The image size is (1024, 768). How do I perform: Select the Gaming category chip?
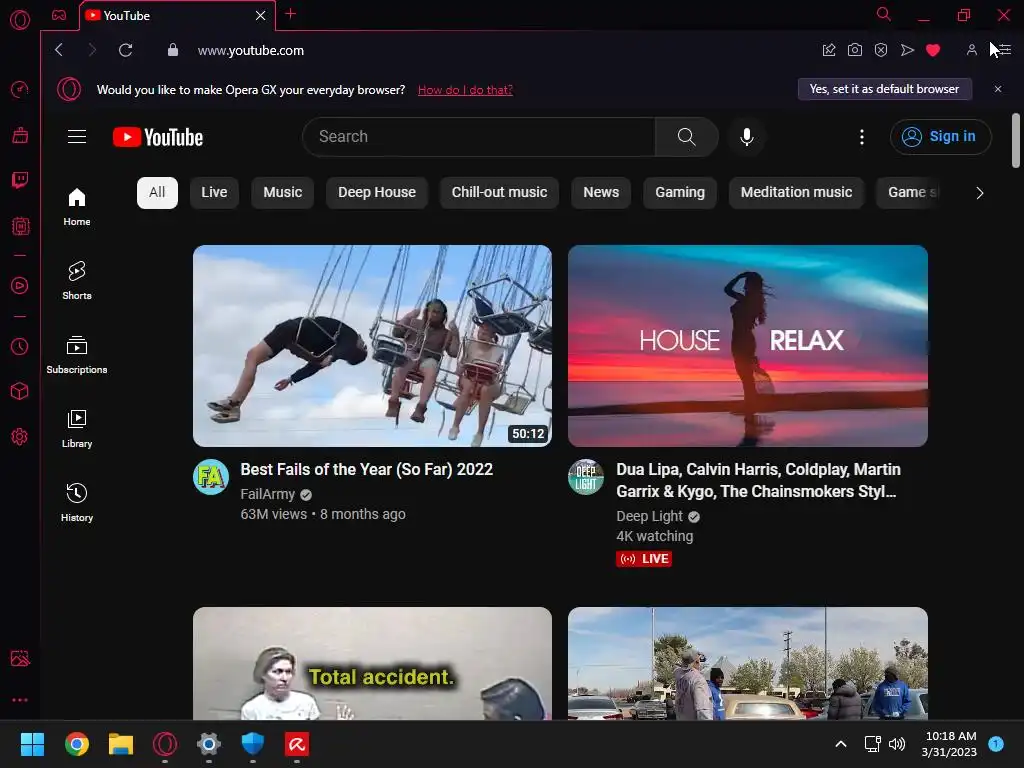tap(680, 193)
